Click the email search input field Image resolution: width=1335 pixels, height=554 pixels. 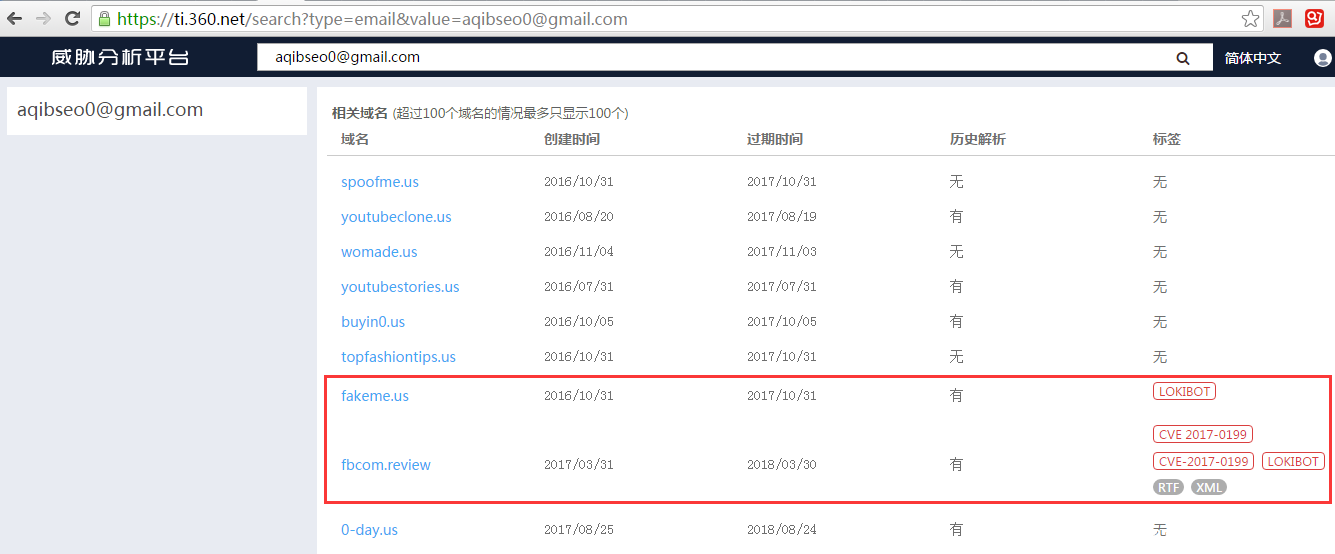[700, 58]
